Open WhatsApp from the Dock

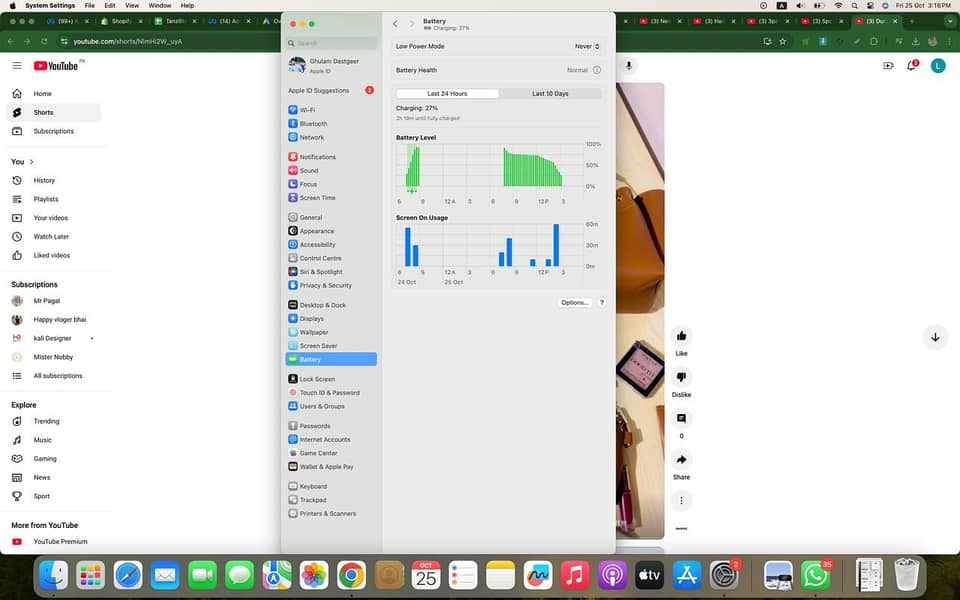[x=816, y=575]
